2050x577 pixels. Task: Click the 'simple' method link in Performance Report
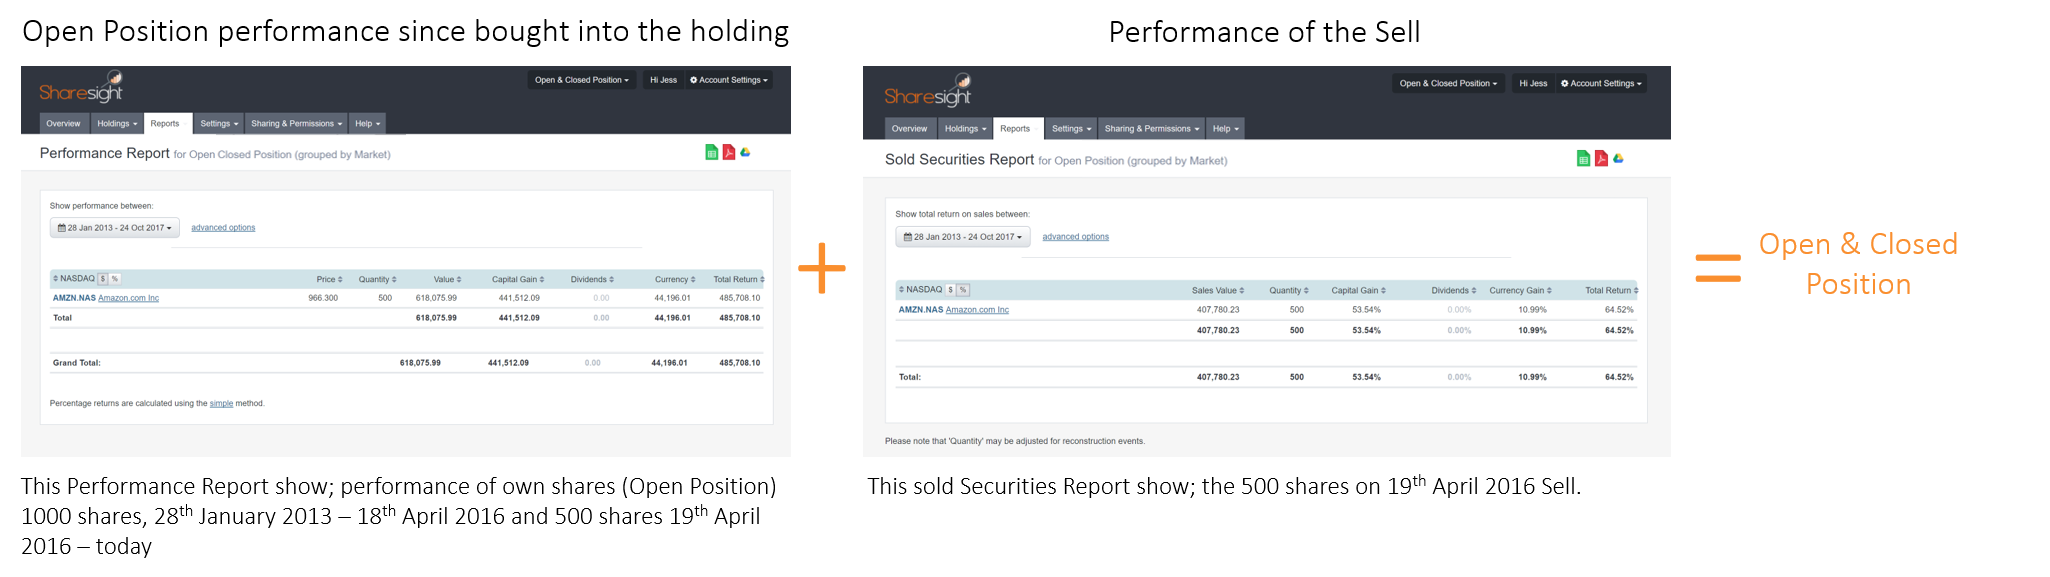point(221,404)
